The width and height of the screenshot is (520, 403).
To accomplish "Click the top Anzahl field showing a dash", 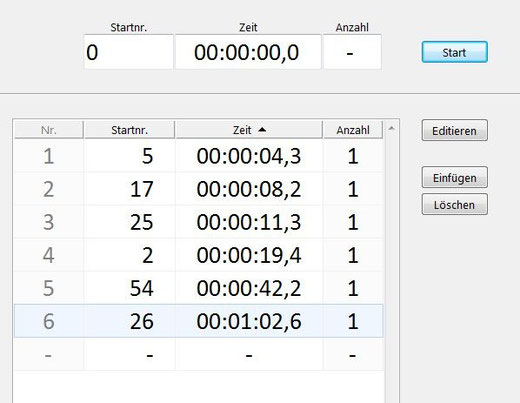I will click(352, 52).
